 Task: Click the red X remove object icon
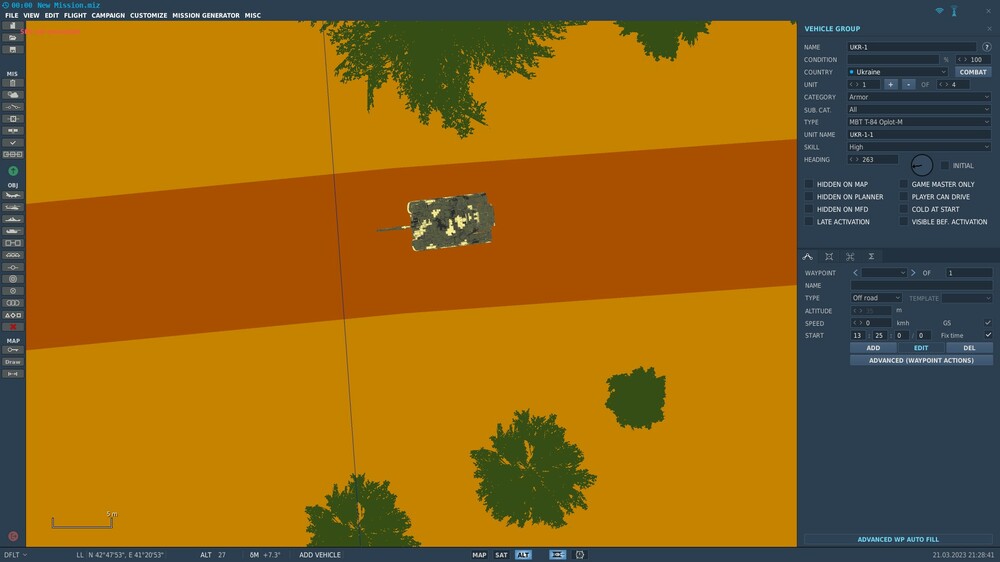pos(12,327)
